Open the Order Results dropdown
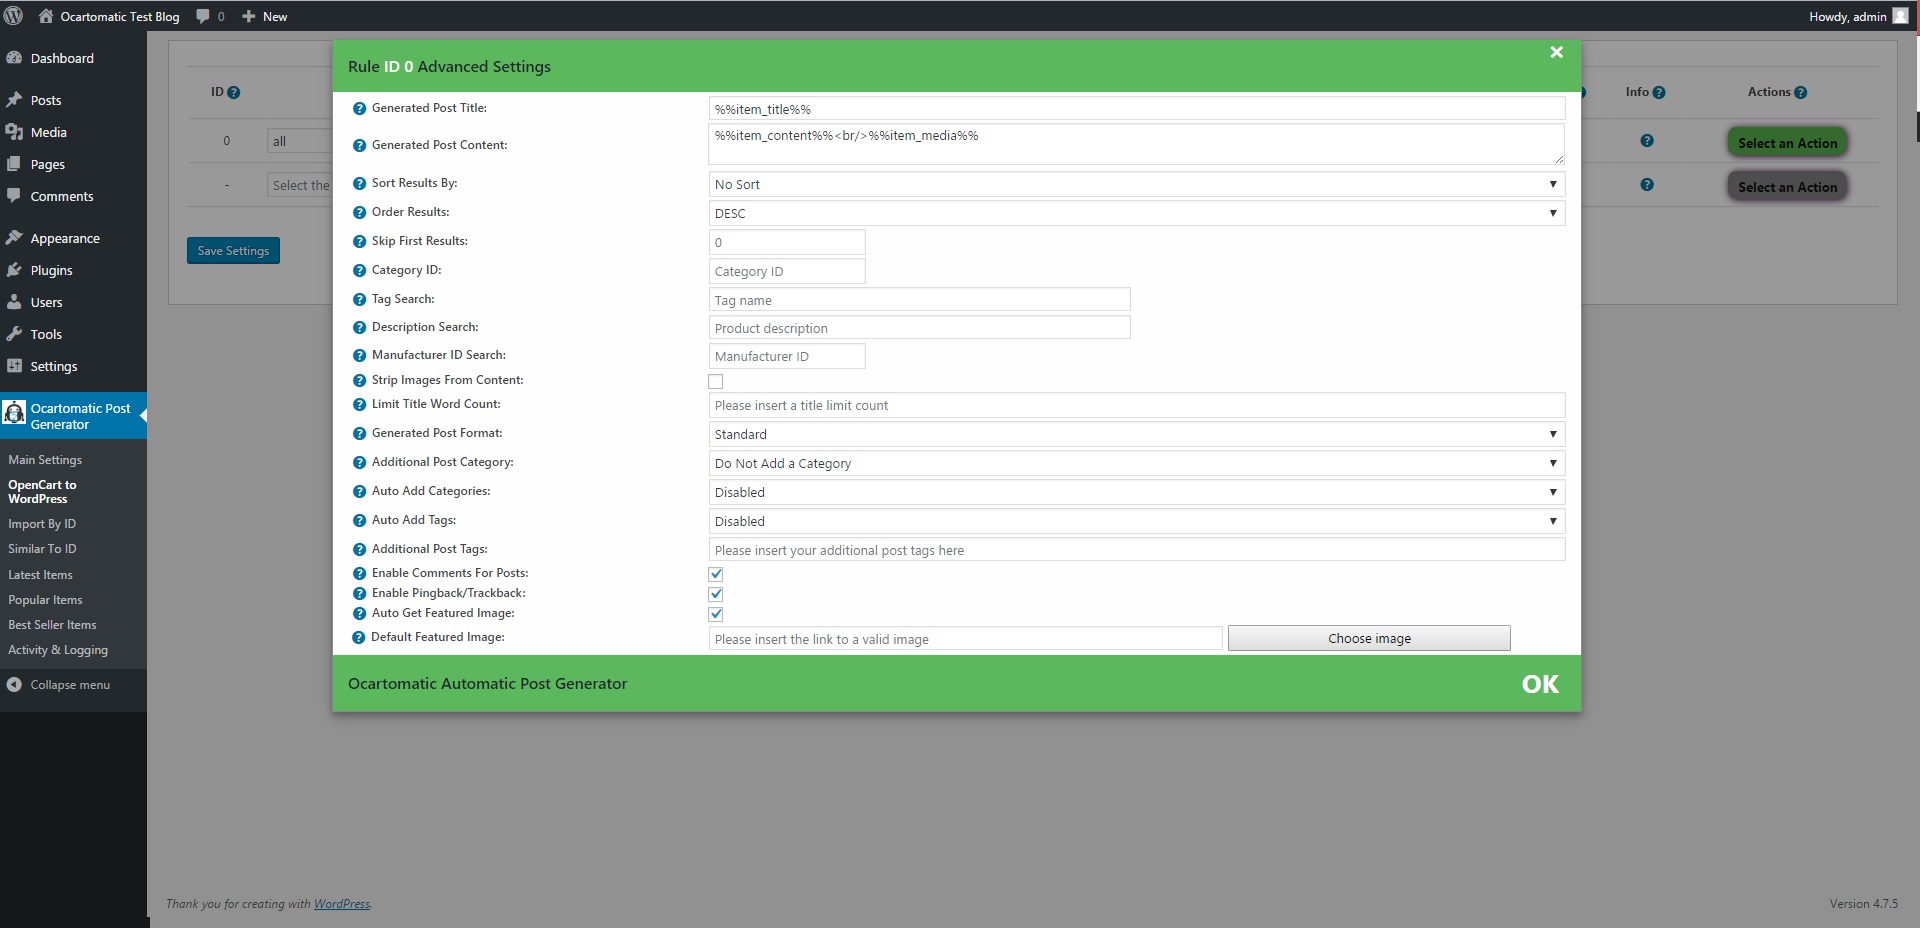The image size is (1920, 928). 1137,213
